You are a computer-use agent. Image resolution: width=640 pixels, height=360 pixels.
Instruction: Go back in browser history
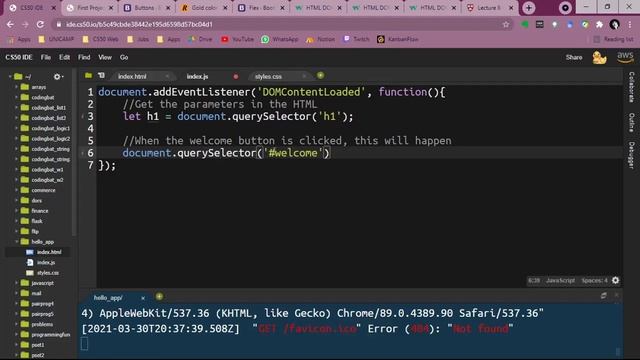(10, 24)
